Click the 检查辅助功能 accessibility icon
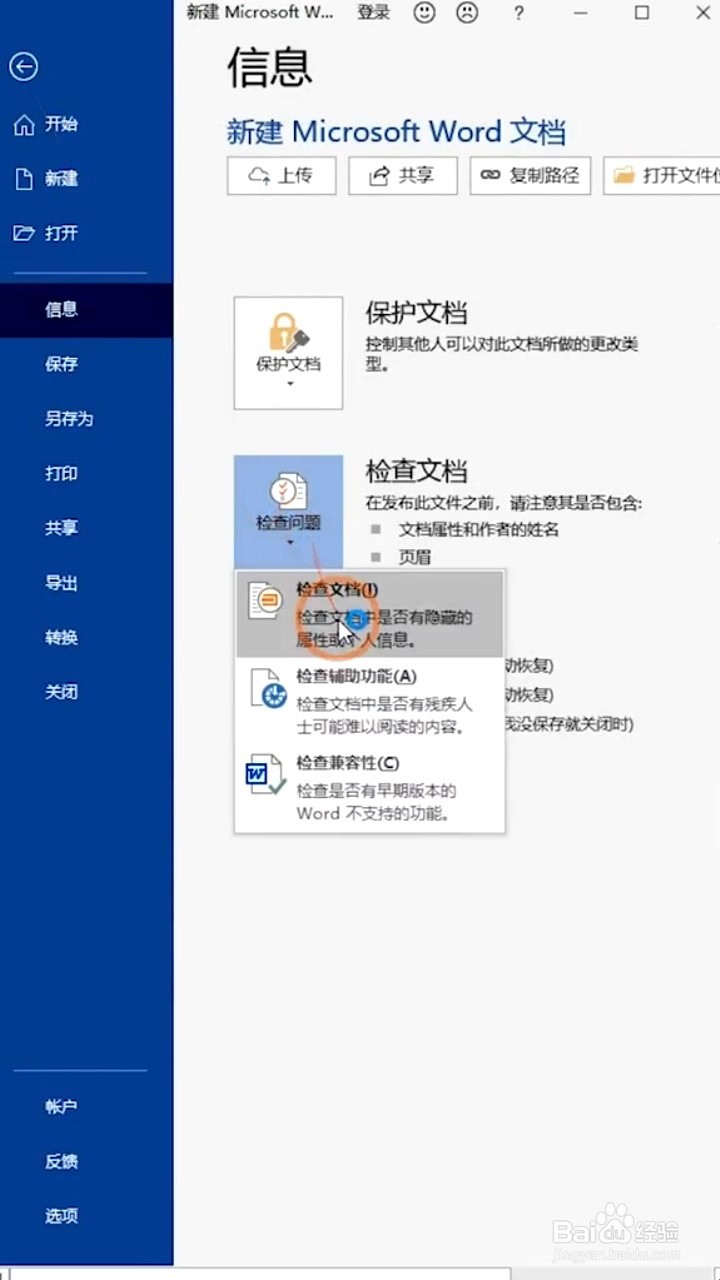Viewport: 720px width, 1280px height. (266, 690)
